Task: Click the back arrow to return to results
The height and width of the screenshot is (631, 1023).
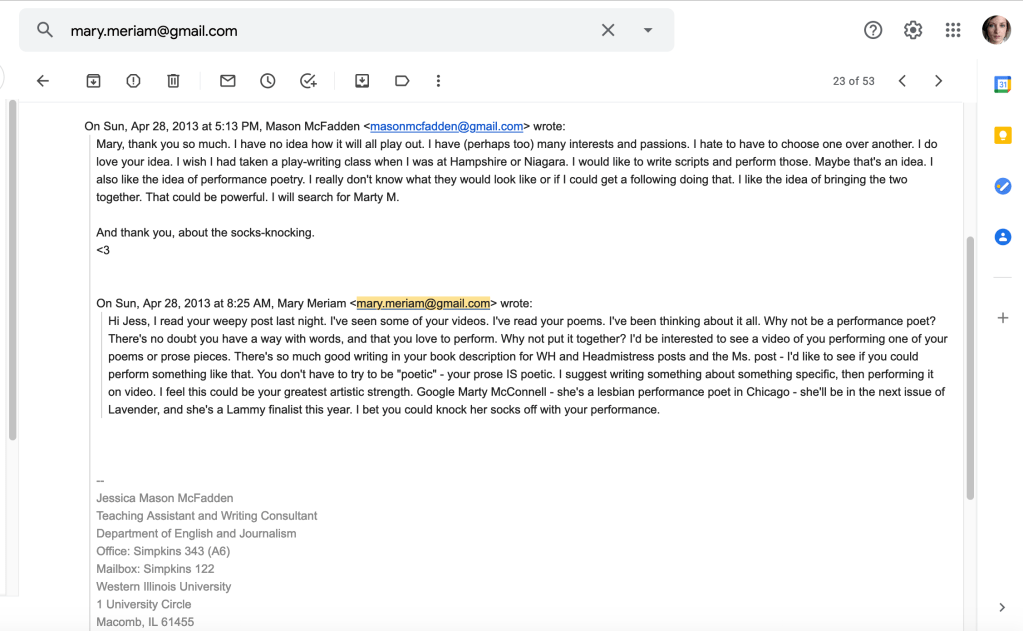Action: coord(42,81)
